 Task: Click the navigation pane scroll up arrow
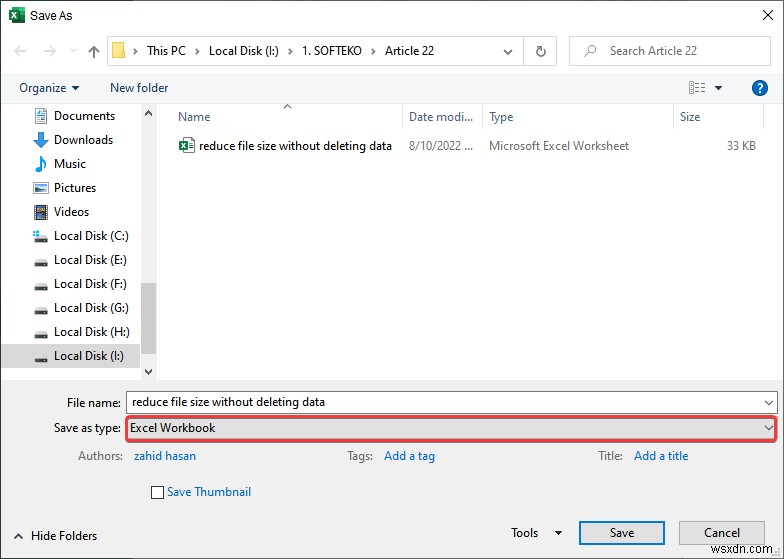[148, 113]
